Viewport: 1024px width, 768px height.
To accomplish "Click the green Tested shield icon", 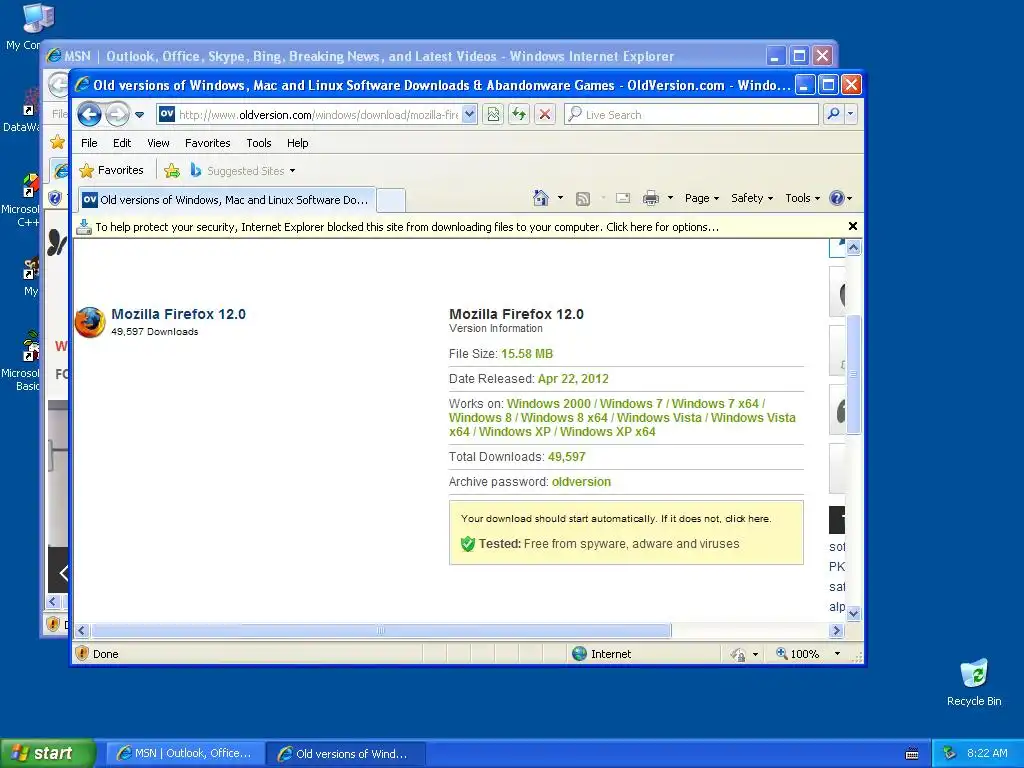I will (468, 544).
